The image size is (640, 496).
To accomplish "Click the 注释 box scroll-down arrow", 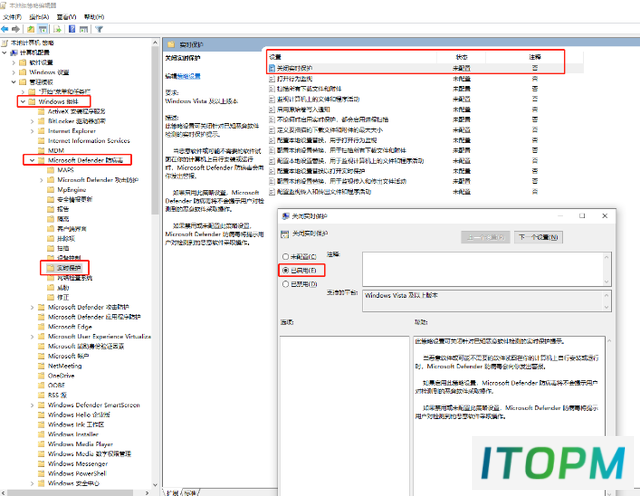I will [607, 282].
